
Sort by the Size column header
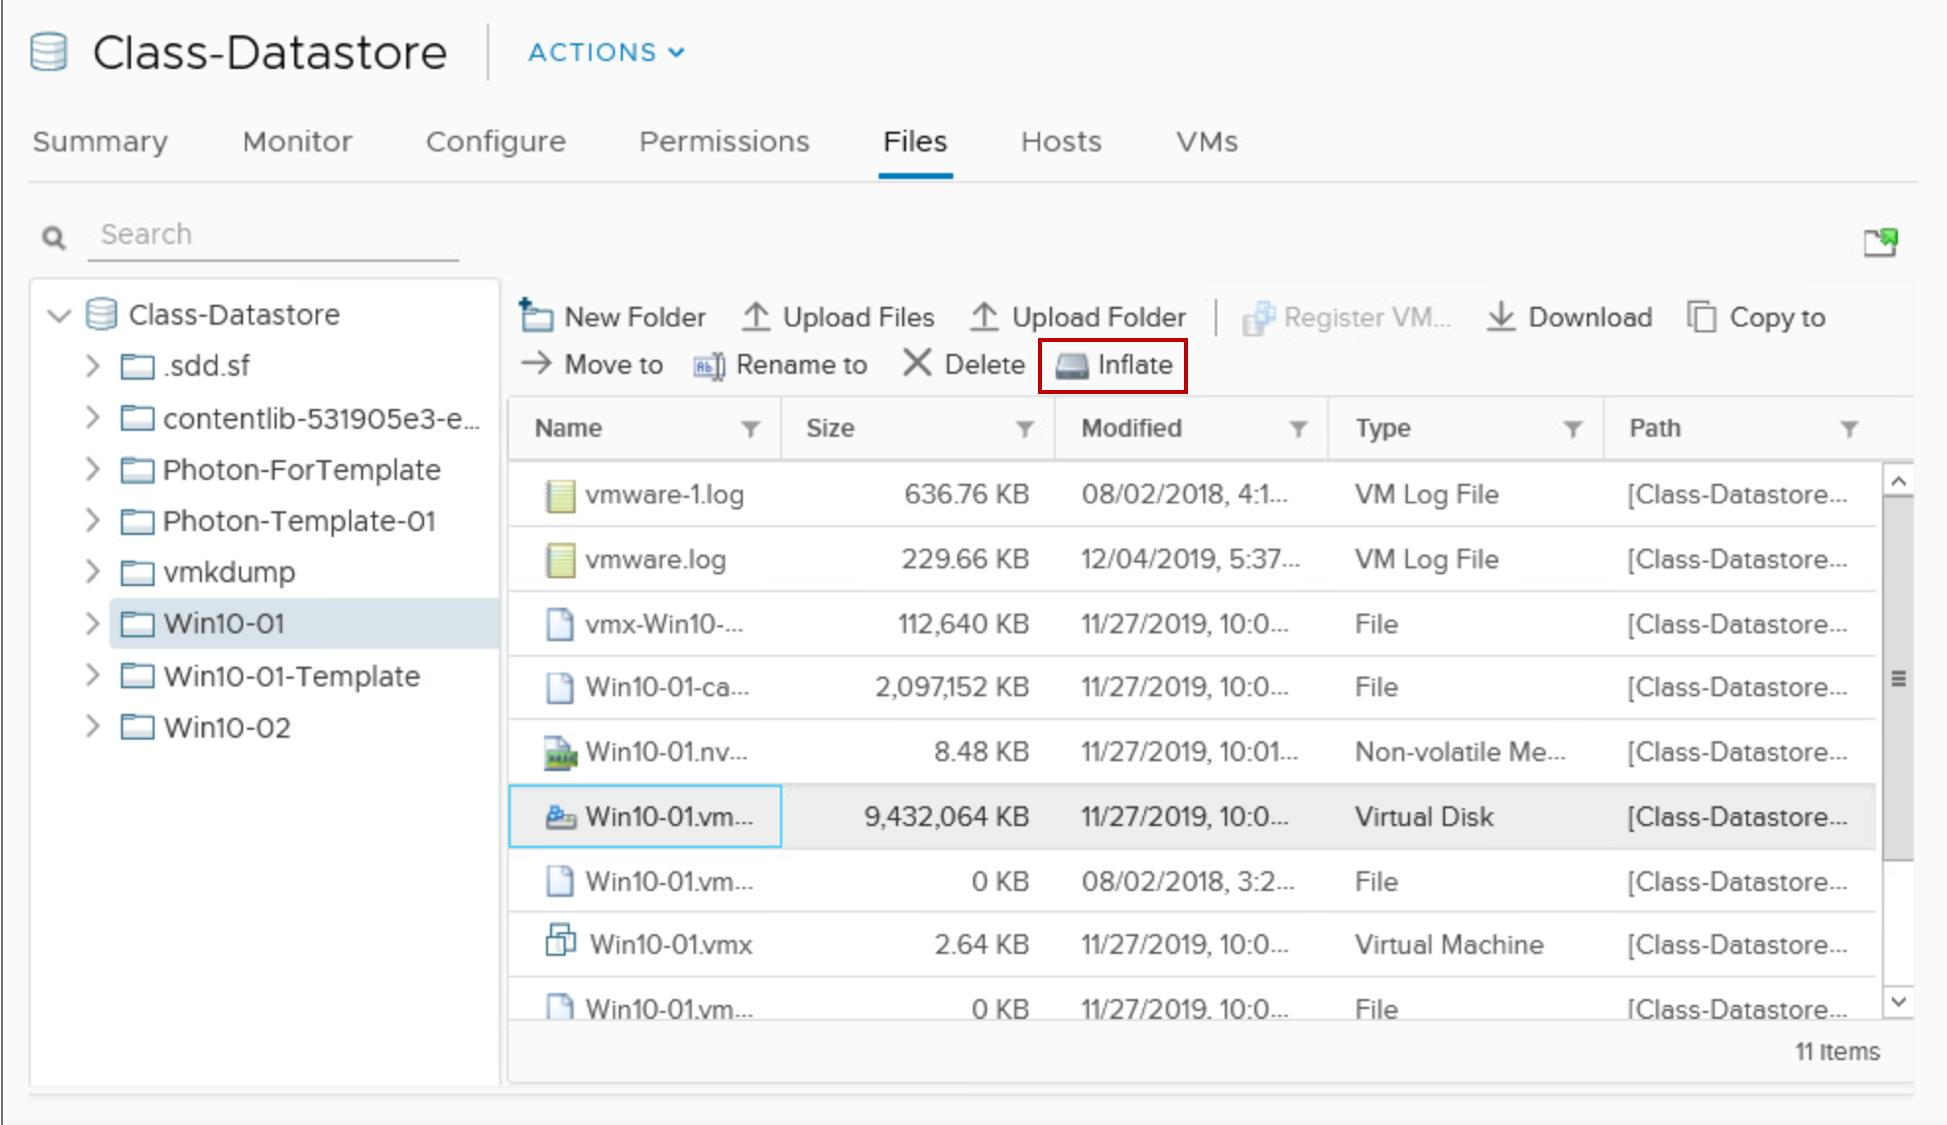830,429
